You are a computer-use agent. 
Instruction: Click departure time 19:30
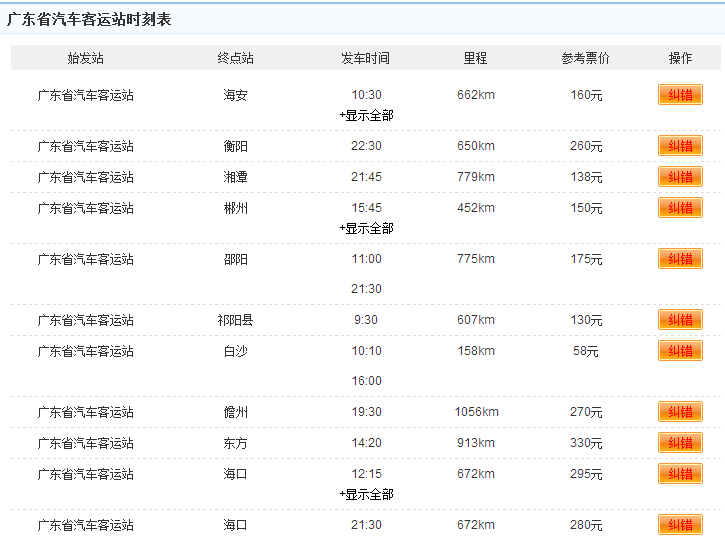(366, 412)
